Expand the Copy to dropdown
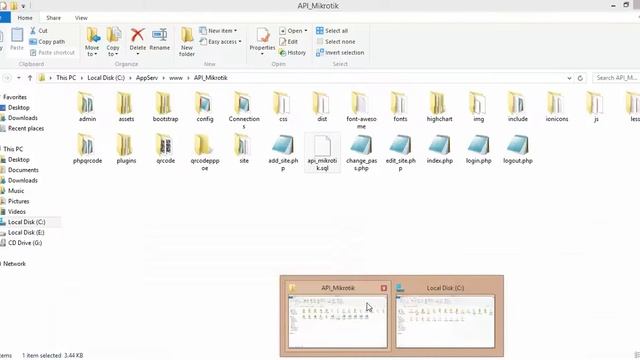 point(113,51)
